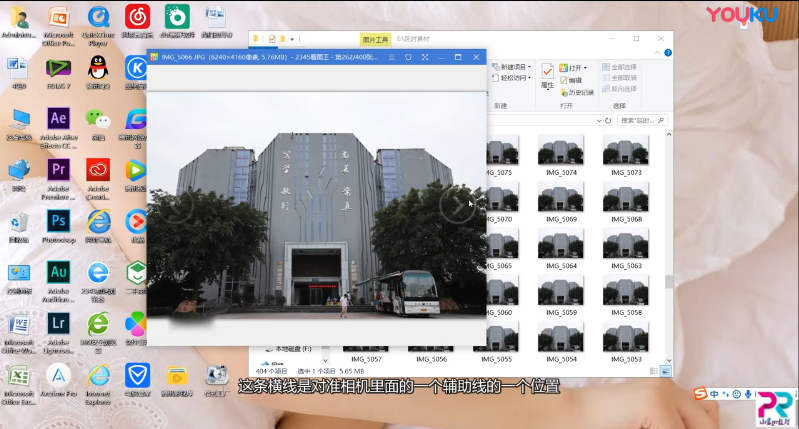The height and width of the screenshot is (429, 799).
Task: Expand the 打开 dropdown in Explorer ribbon
Action: point(585,68)
